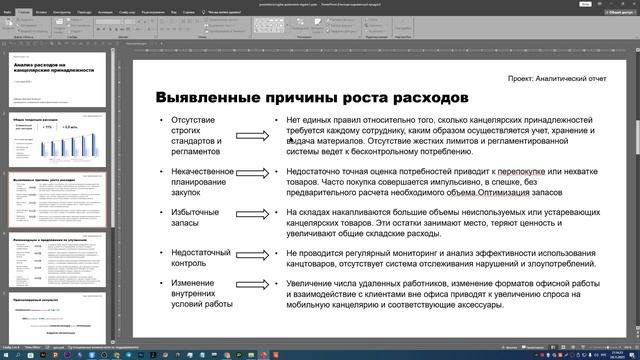The image size is (640, 360).
Task: Toggle the Notes pane in status bar
Action: click(x=509, y=347)
